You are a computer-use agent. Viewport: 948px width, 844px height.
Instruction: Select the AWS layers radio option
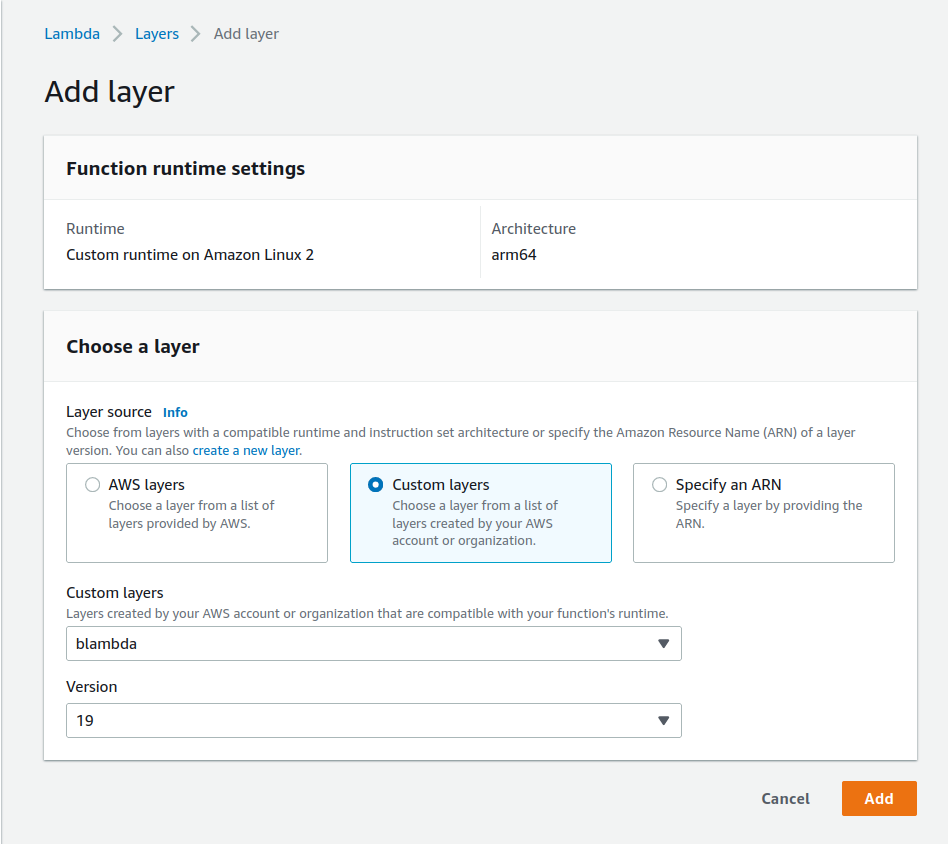93,485
